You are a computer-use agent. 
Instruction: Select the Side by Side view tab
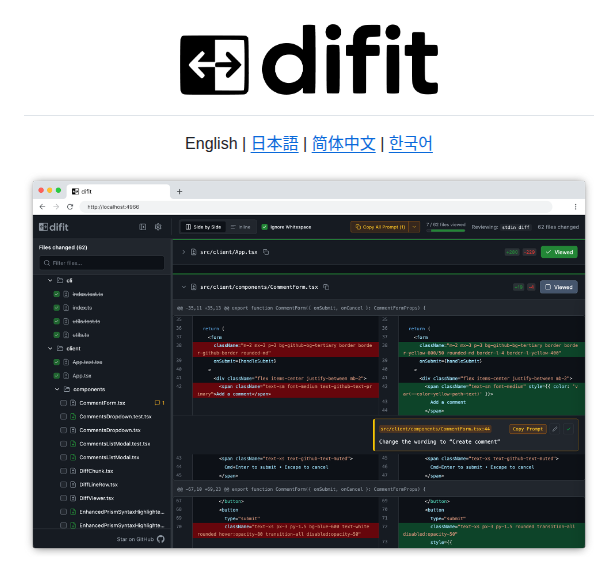pyautogui.click(x=202, y=227)
